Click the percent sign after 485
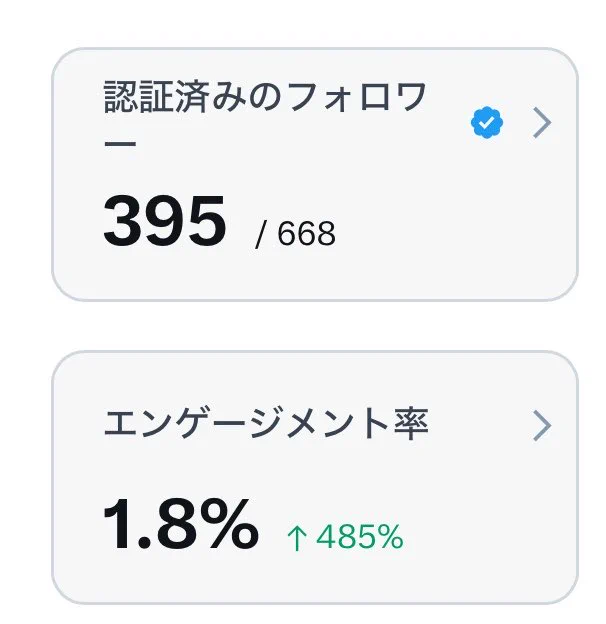This screenshot has height=624, width=606. (x=389, y=537)
